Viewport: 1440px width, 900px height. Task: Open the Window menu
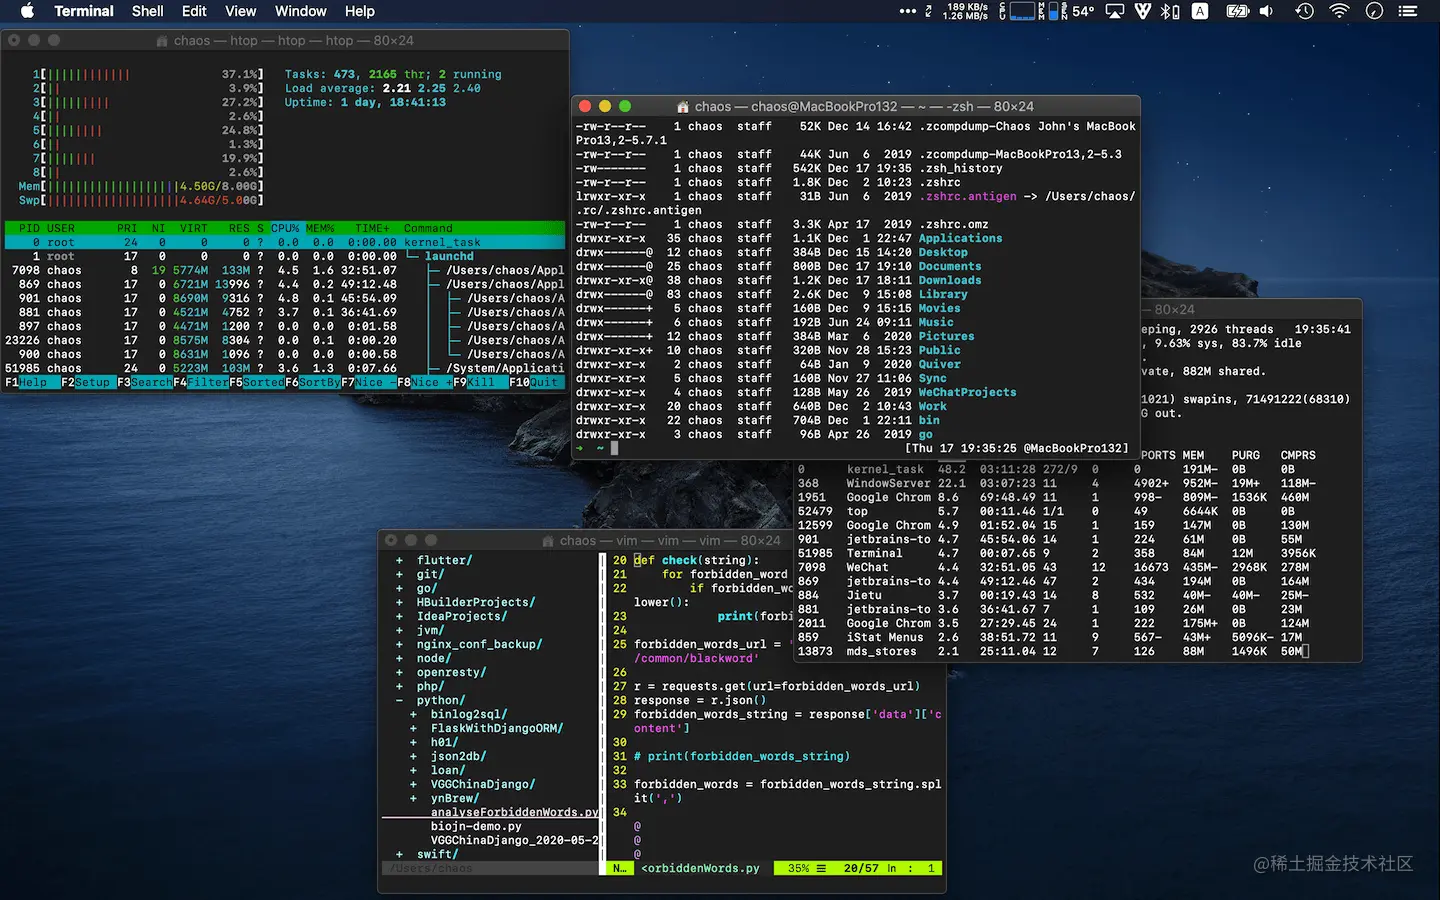300,11
